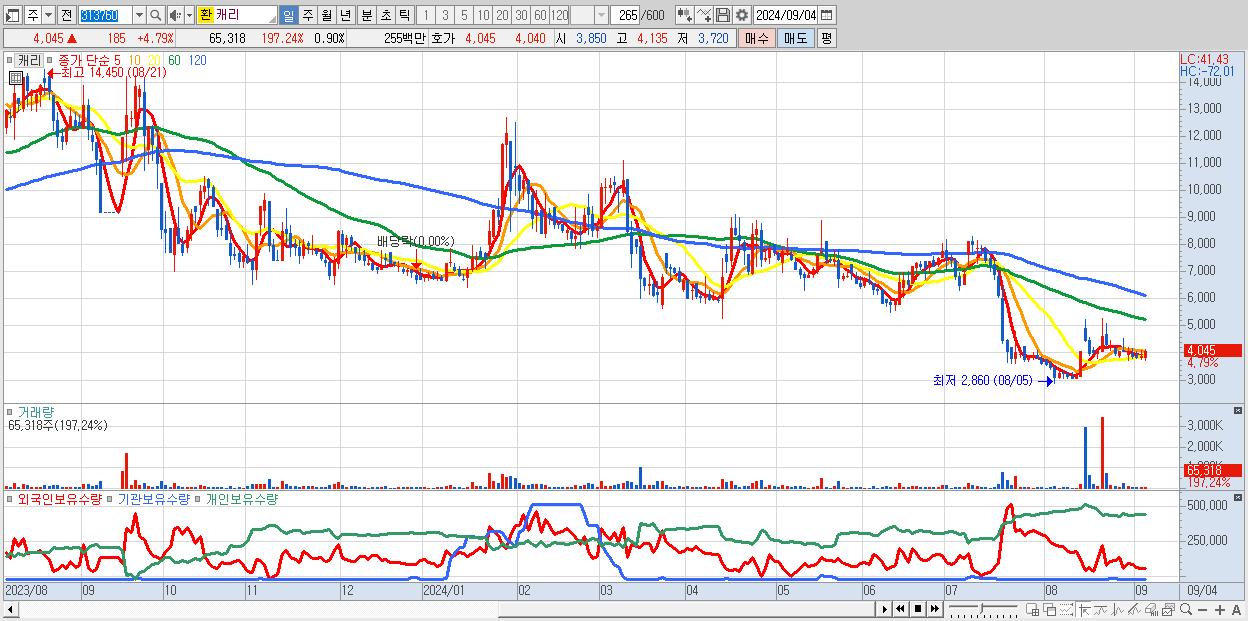
Task: Click the date field 2024/09/04
Action: point(785,16)
